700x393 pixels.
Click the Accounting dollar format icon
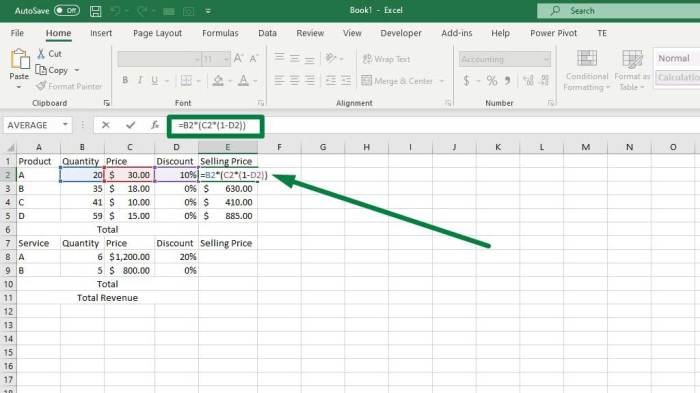(467, 80)
